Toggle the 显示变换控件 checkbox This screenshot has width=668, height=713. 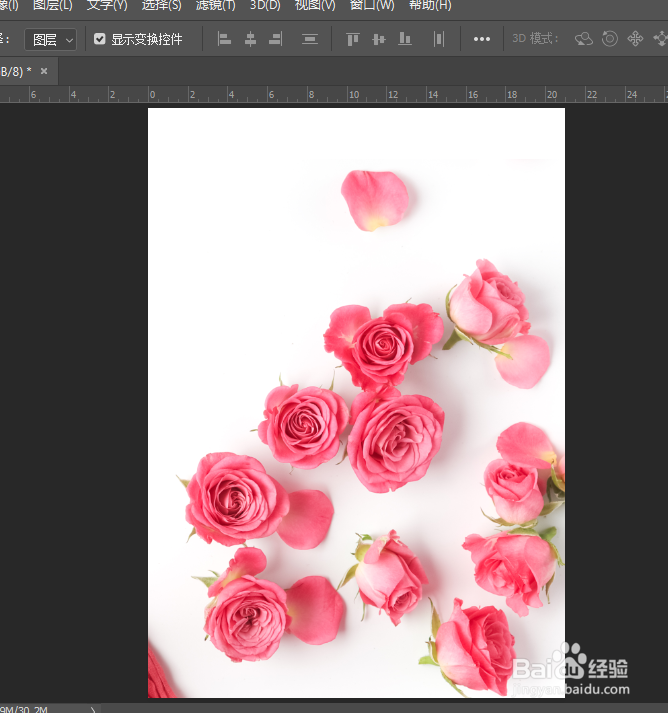100,39
